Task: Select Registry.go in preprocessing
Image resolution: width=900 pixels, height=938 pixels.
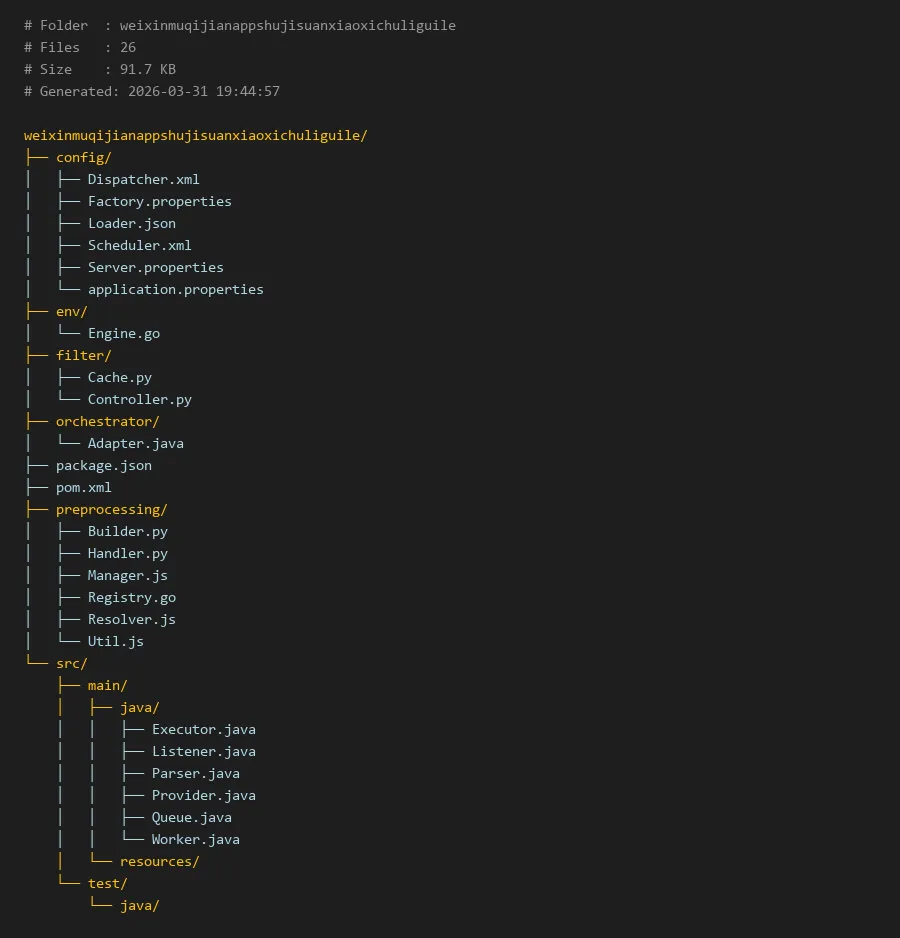Action: pos(131,597)
